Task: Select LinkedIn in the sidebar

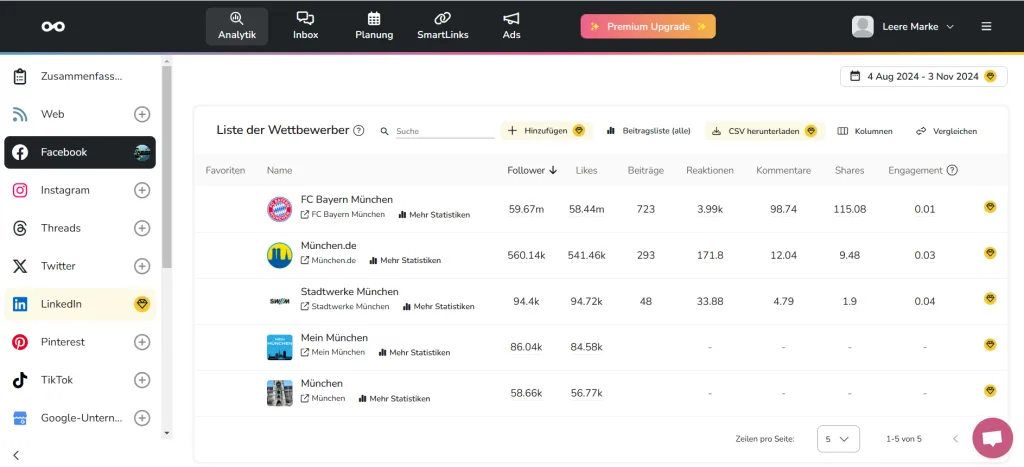Action: [x=61, y=304]
